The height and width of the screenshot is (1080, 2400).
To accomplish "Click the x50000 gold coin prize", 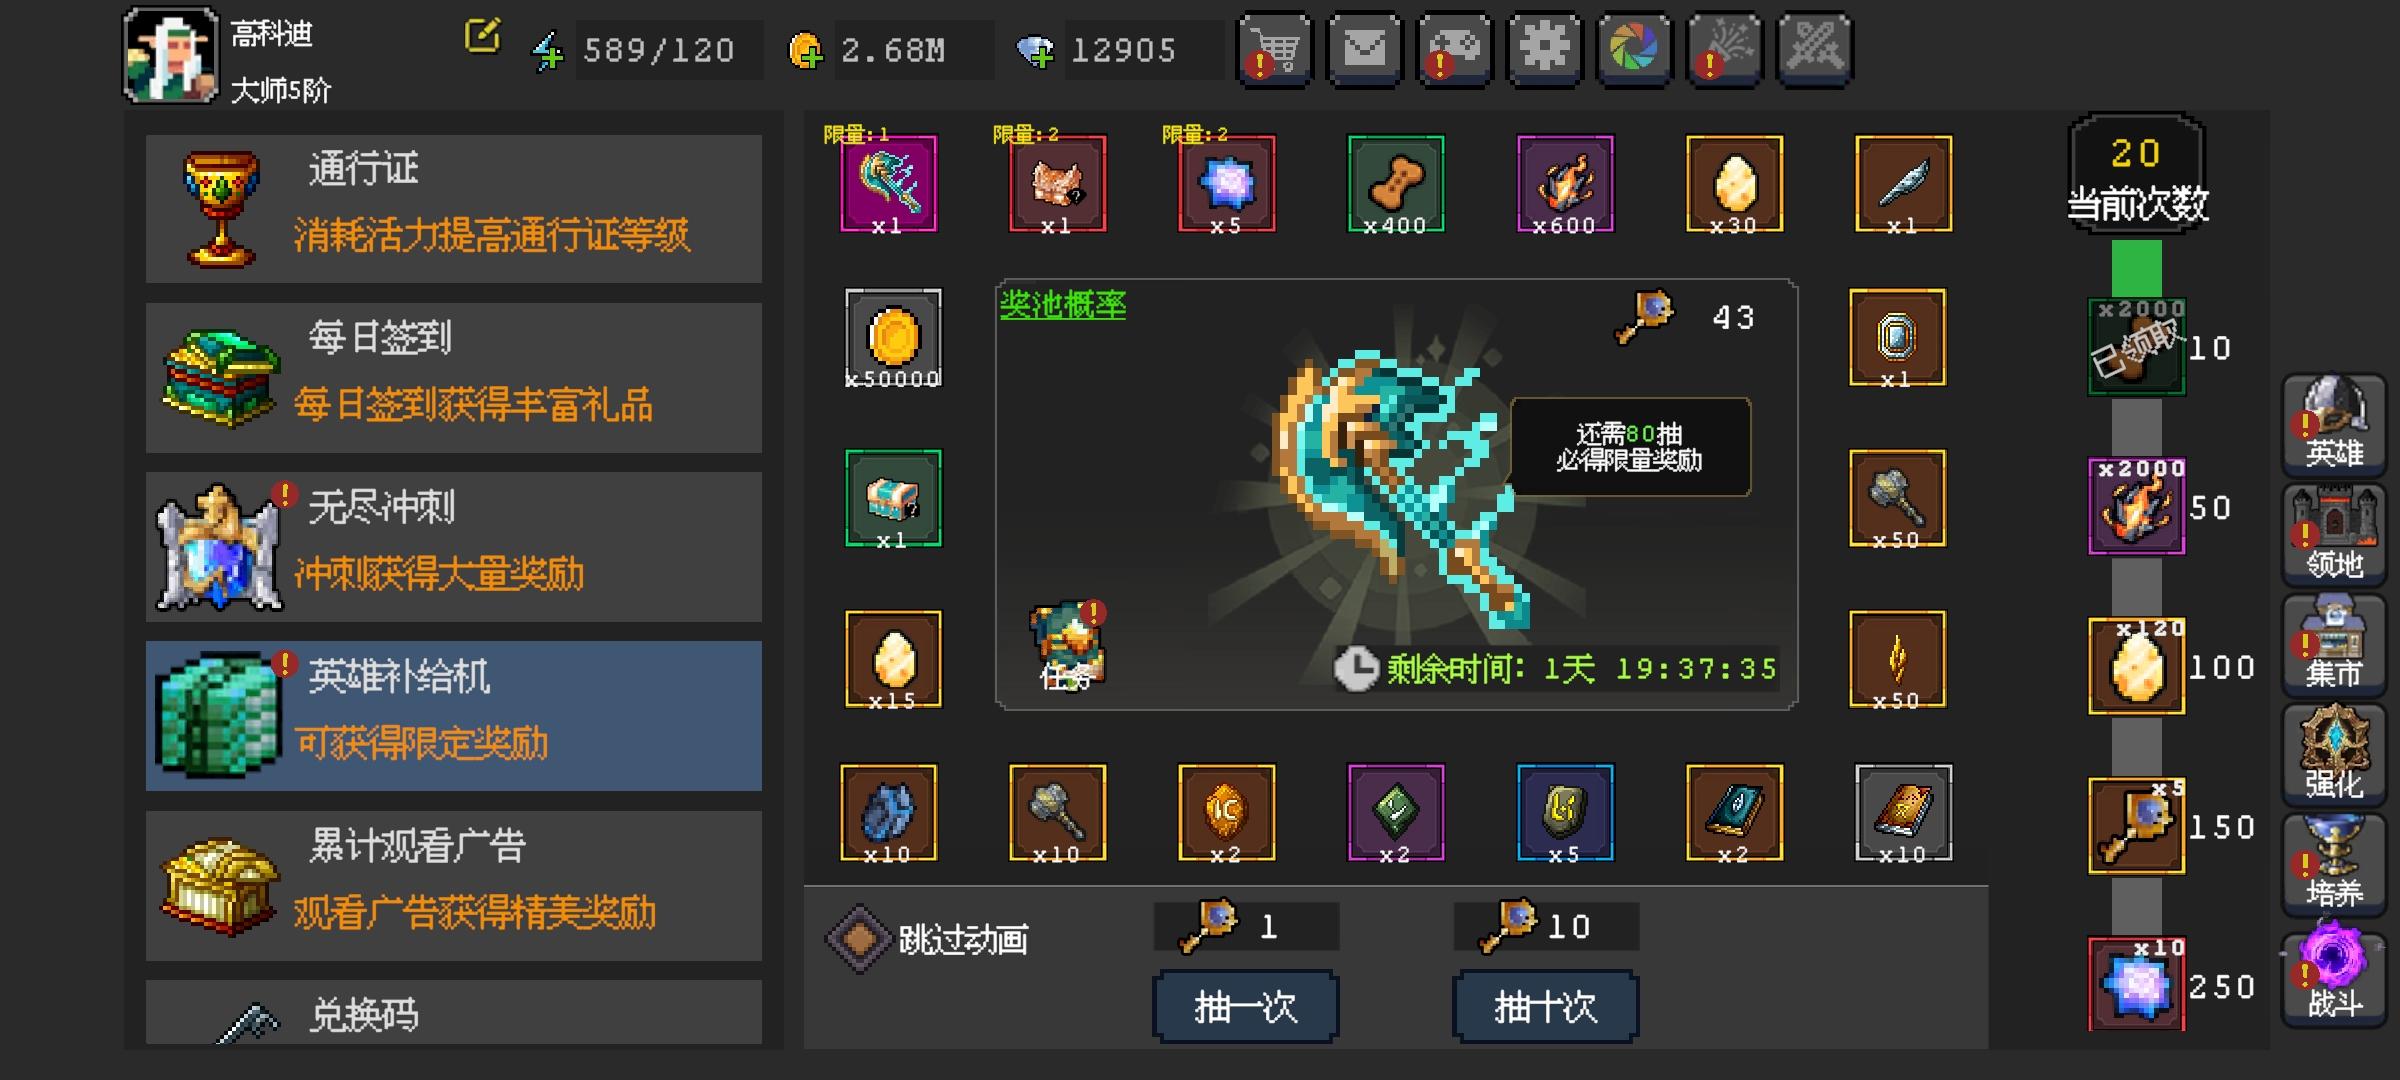I will coord(893,338).
